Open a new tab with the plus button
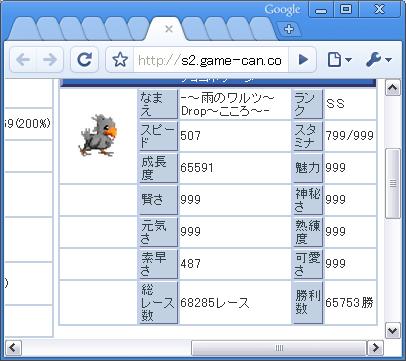This screenshot has width=406, height=361. click(289, 29)
